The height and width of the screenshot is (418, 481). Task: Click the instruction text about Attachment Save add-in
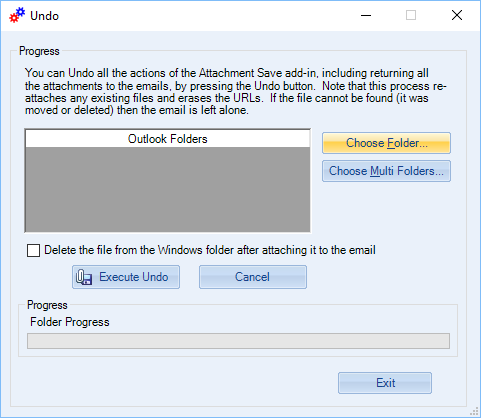(x=235, y=91)
